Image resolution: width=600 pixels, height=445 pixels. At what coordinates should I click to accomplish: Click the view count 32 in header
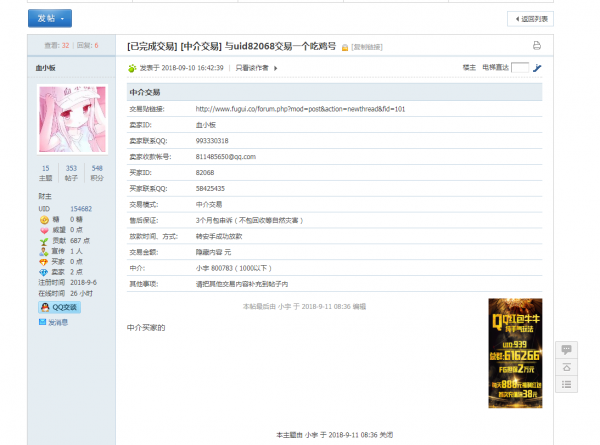65,46
